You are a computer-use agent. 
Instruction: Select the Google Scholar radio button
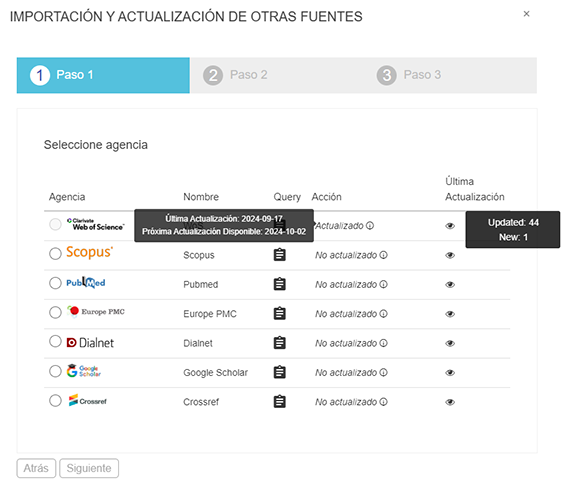[55, 371]
